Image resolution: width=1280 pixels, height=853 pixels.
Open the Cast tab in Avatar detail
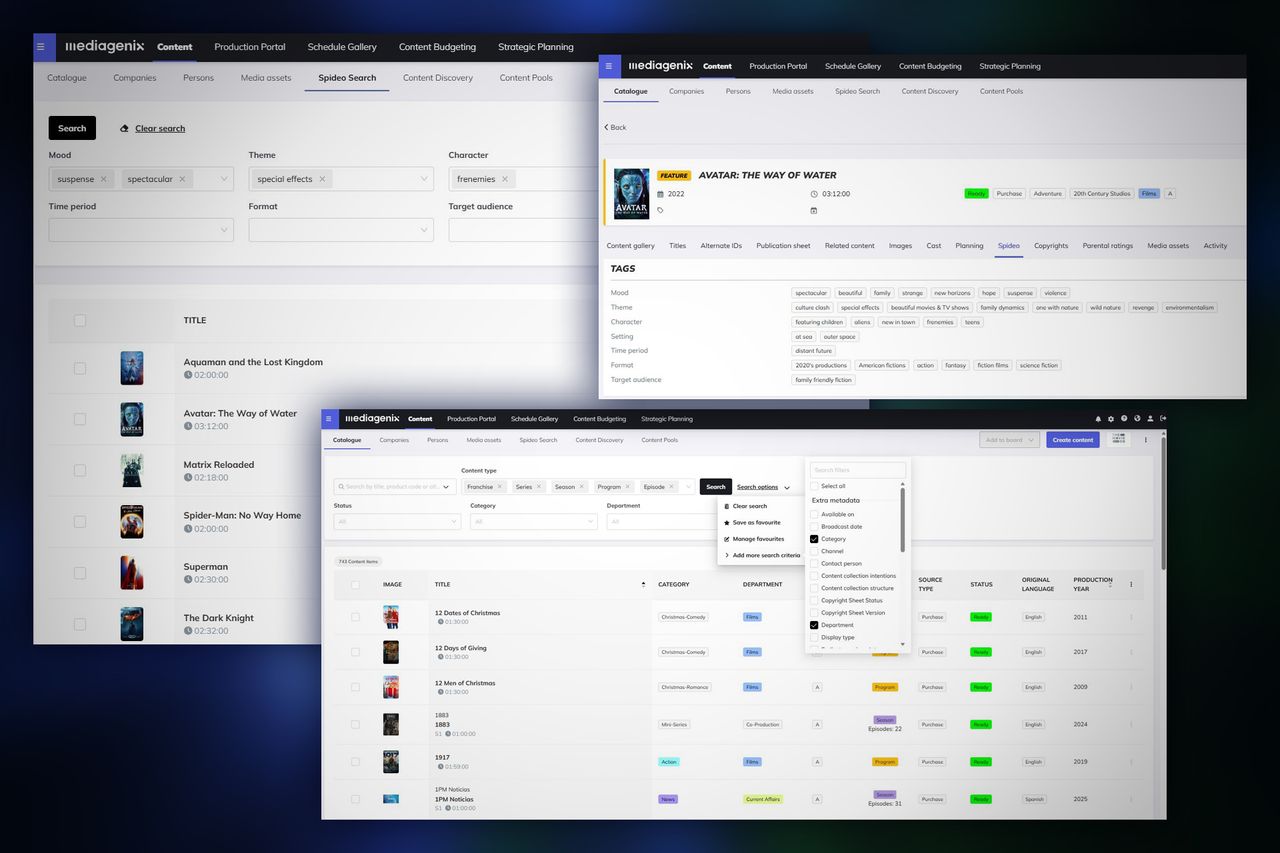934,246
